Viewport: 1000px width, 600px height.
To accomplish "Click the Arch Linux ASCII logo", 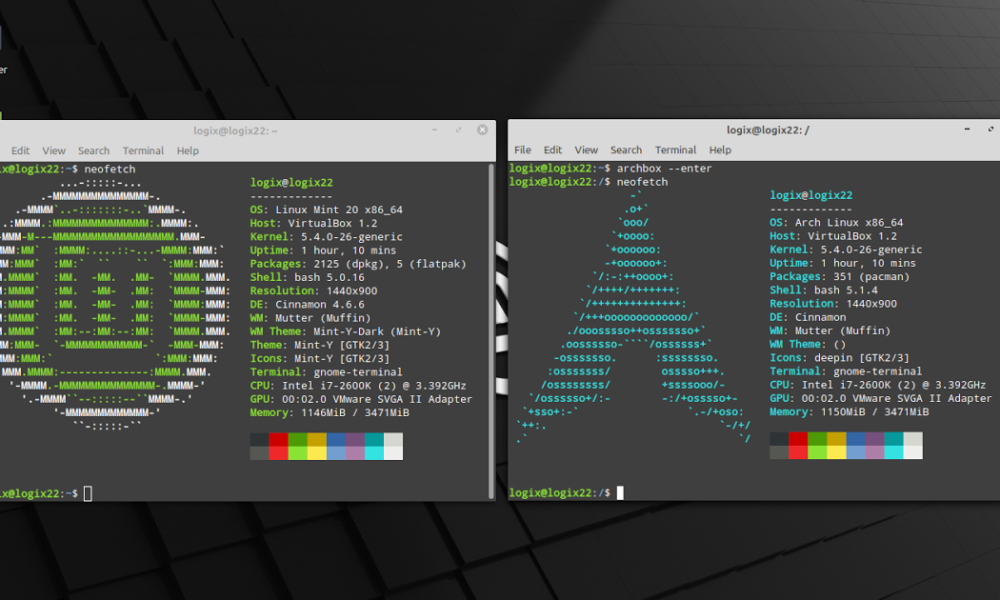I will [x=633, y=317].
